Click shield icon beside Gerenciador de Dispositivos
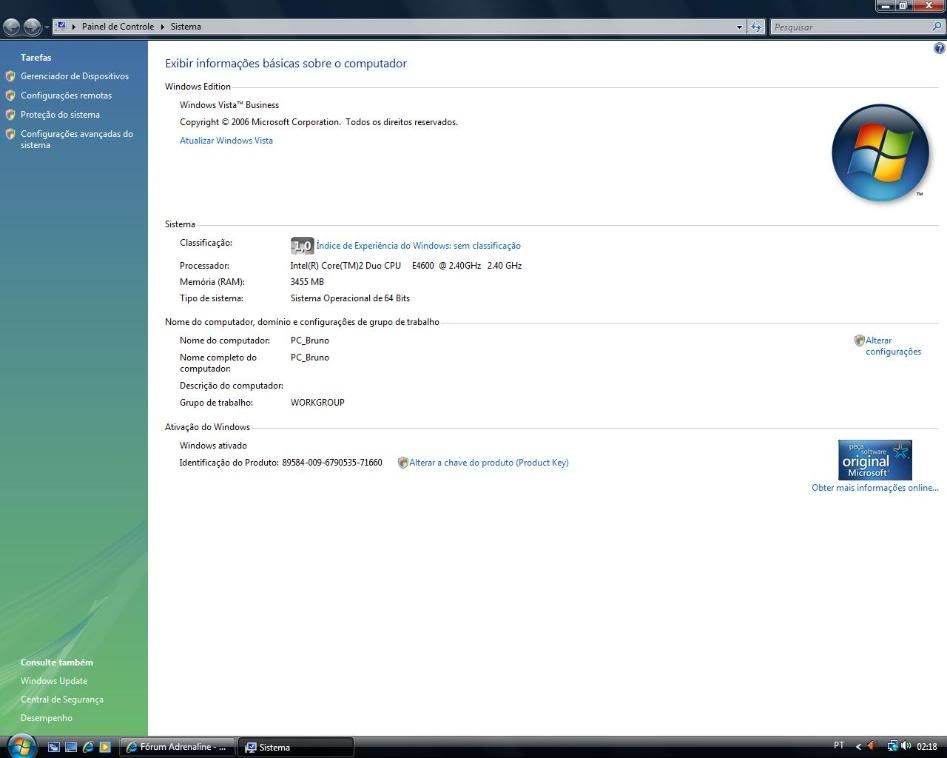 (x=10, y=76)
